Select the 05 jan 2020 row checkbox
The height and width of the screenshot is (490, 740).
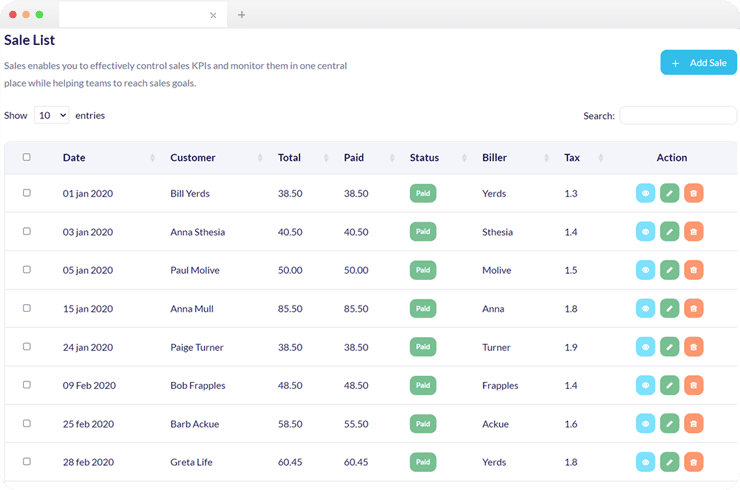coord(27,269)
